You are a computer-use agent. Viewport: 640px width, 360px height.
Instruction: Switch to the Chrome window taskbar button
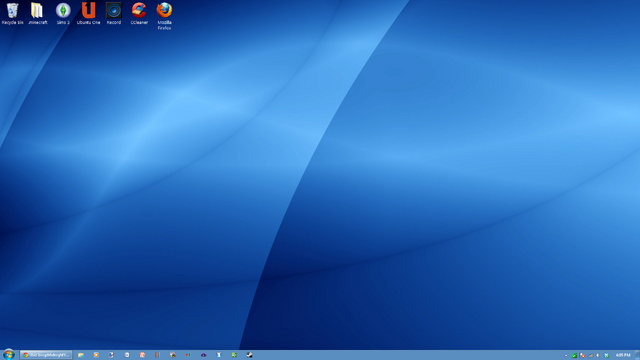coord(46,355)
